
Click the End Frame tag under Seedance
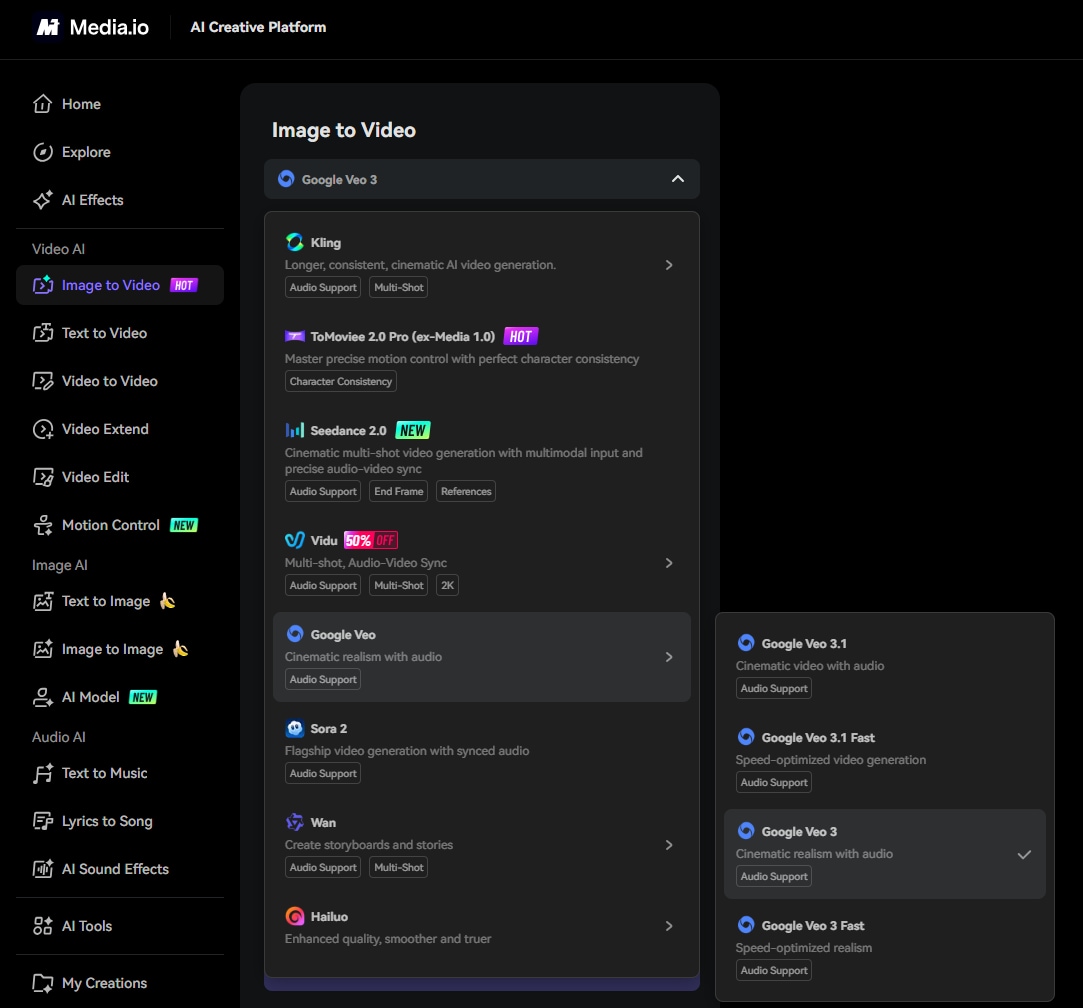coord(399,491)
